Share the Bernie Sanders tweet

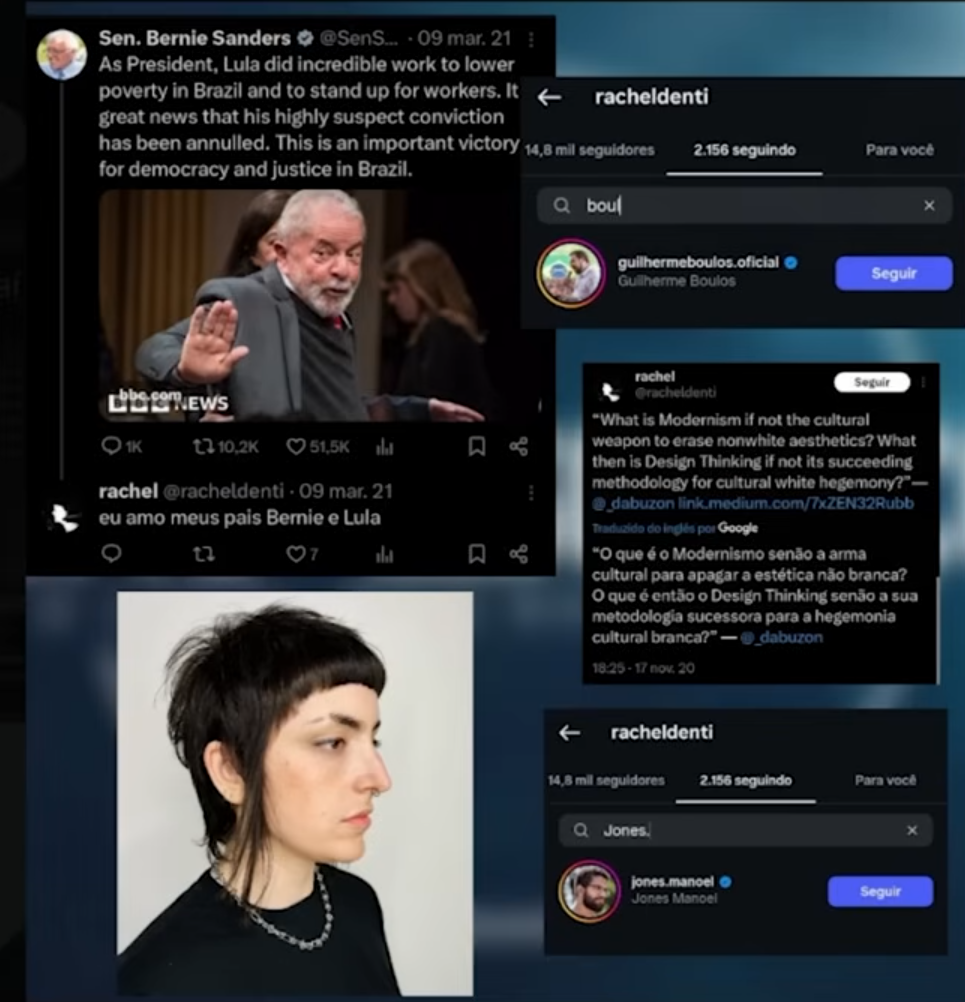518,446
